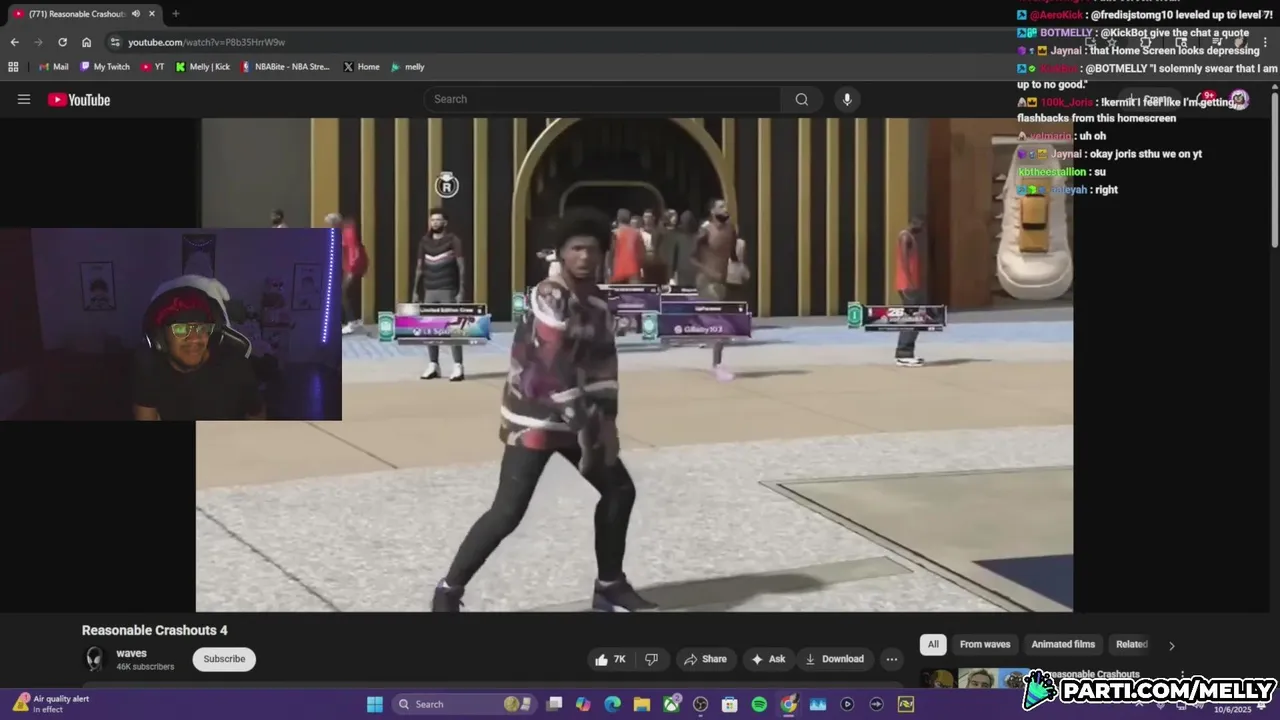This screenshot has width=1280, height=720.
Task: Click the YouTube search magnifier button
Action: [x=802, y=99]
